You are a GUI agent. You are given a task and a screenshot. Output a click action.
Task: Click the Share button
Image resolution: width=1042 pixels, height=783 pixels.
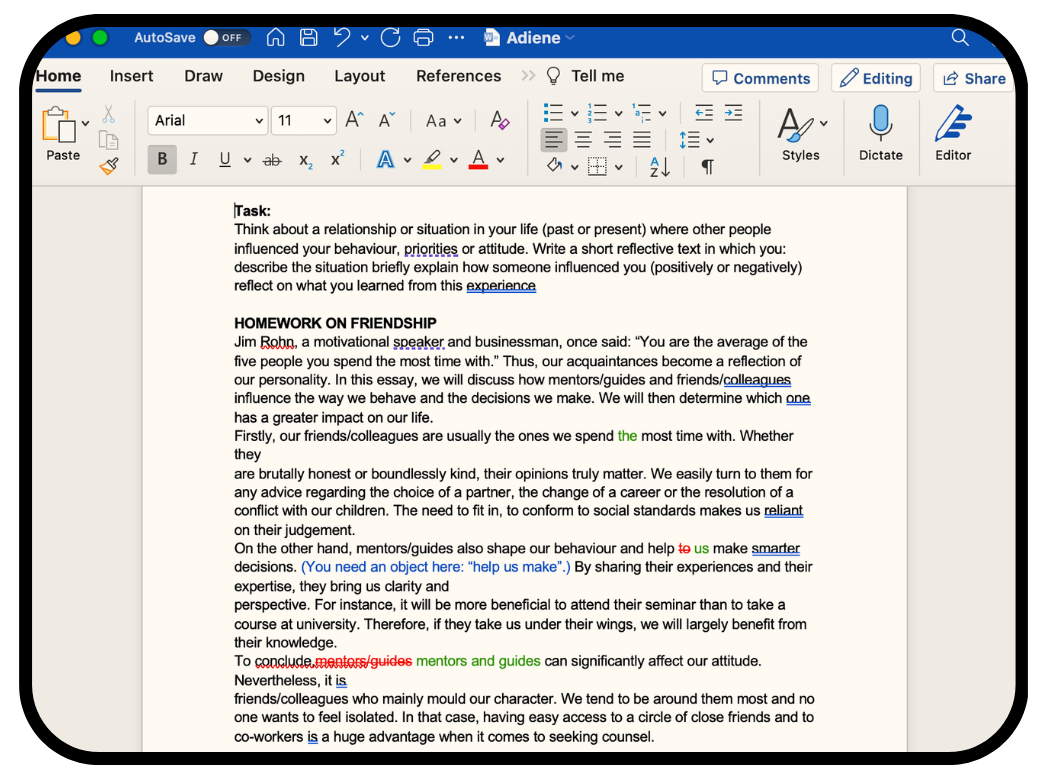[x=974, y=78]
